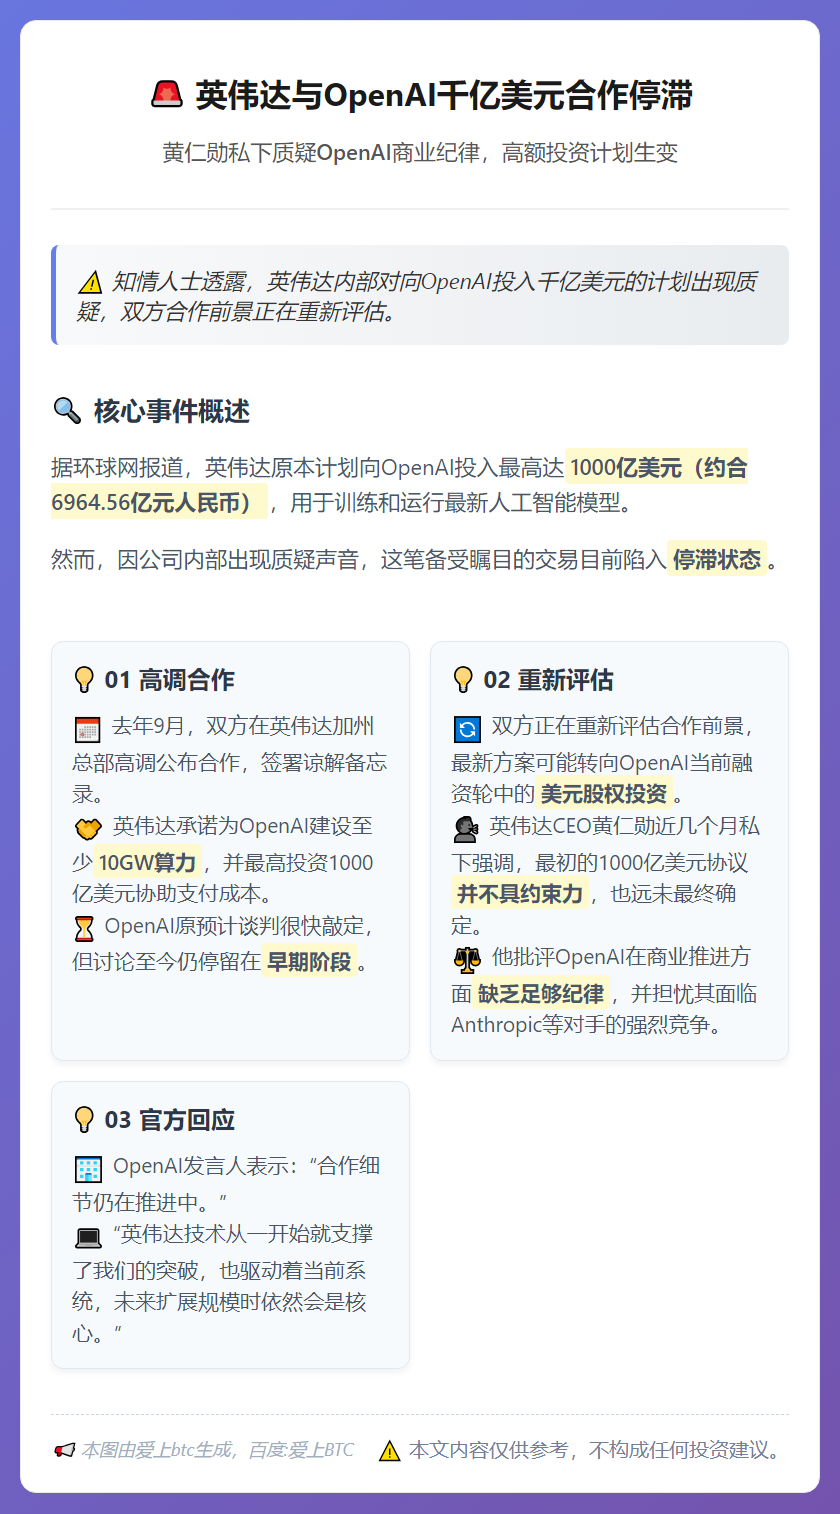
Task: Click the balance scale icon before 他批评OpenAI
Action: point(467,960)
